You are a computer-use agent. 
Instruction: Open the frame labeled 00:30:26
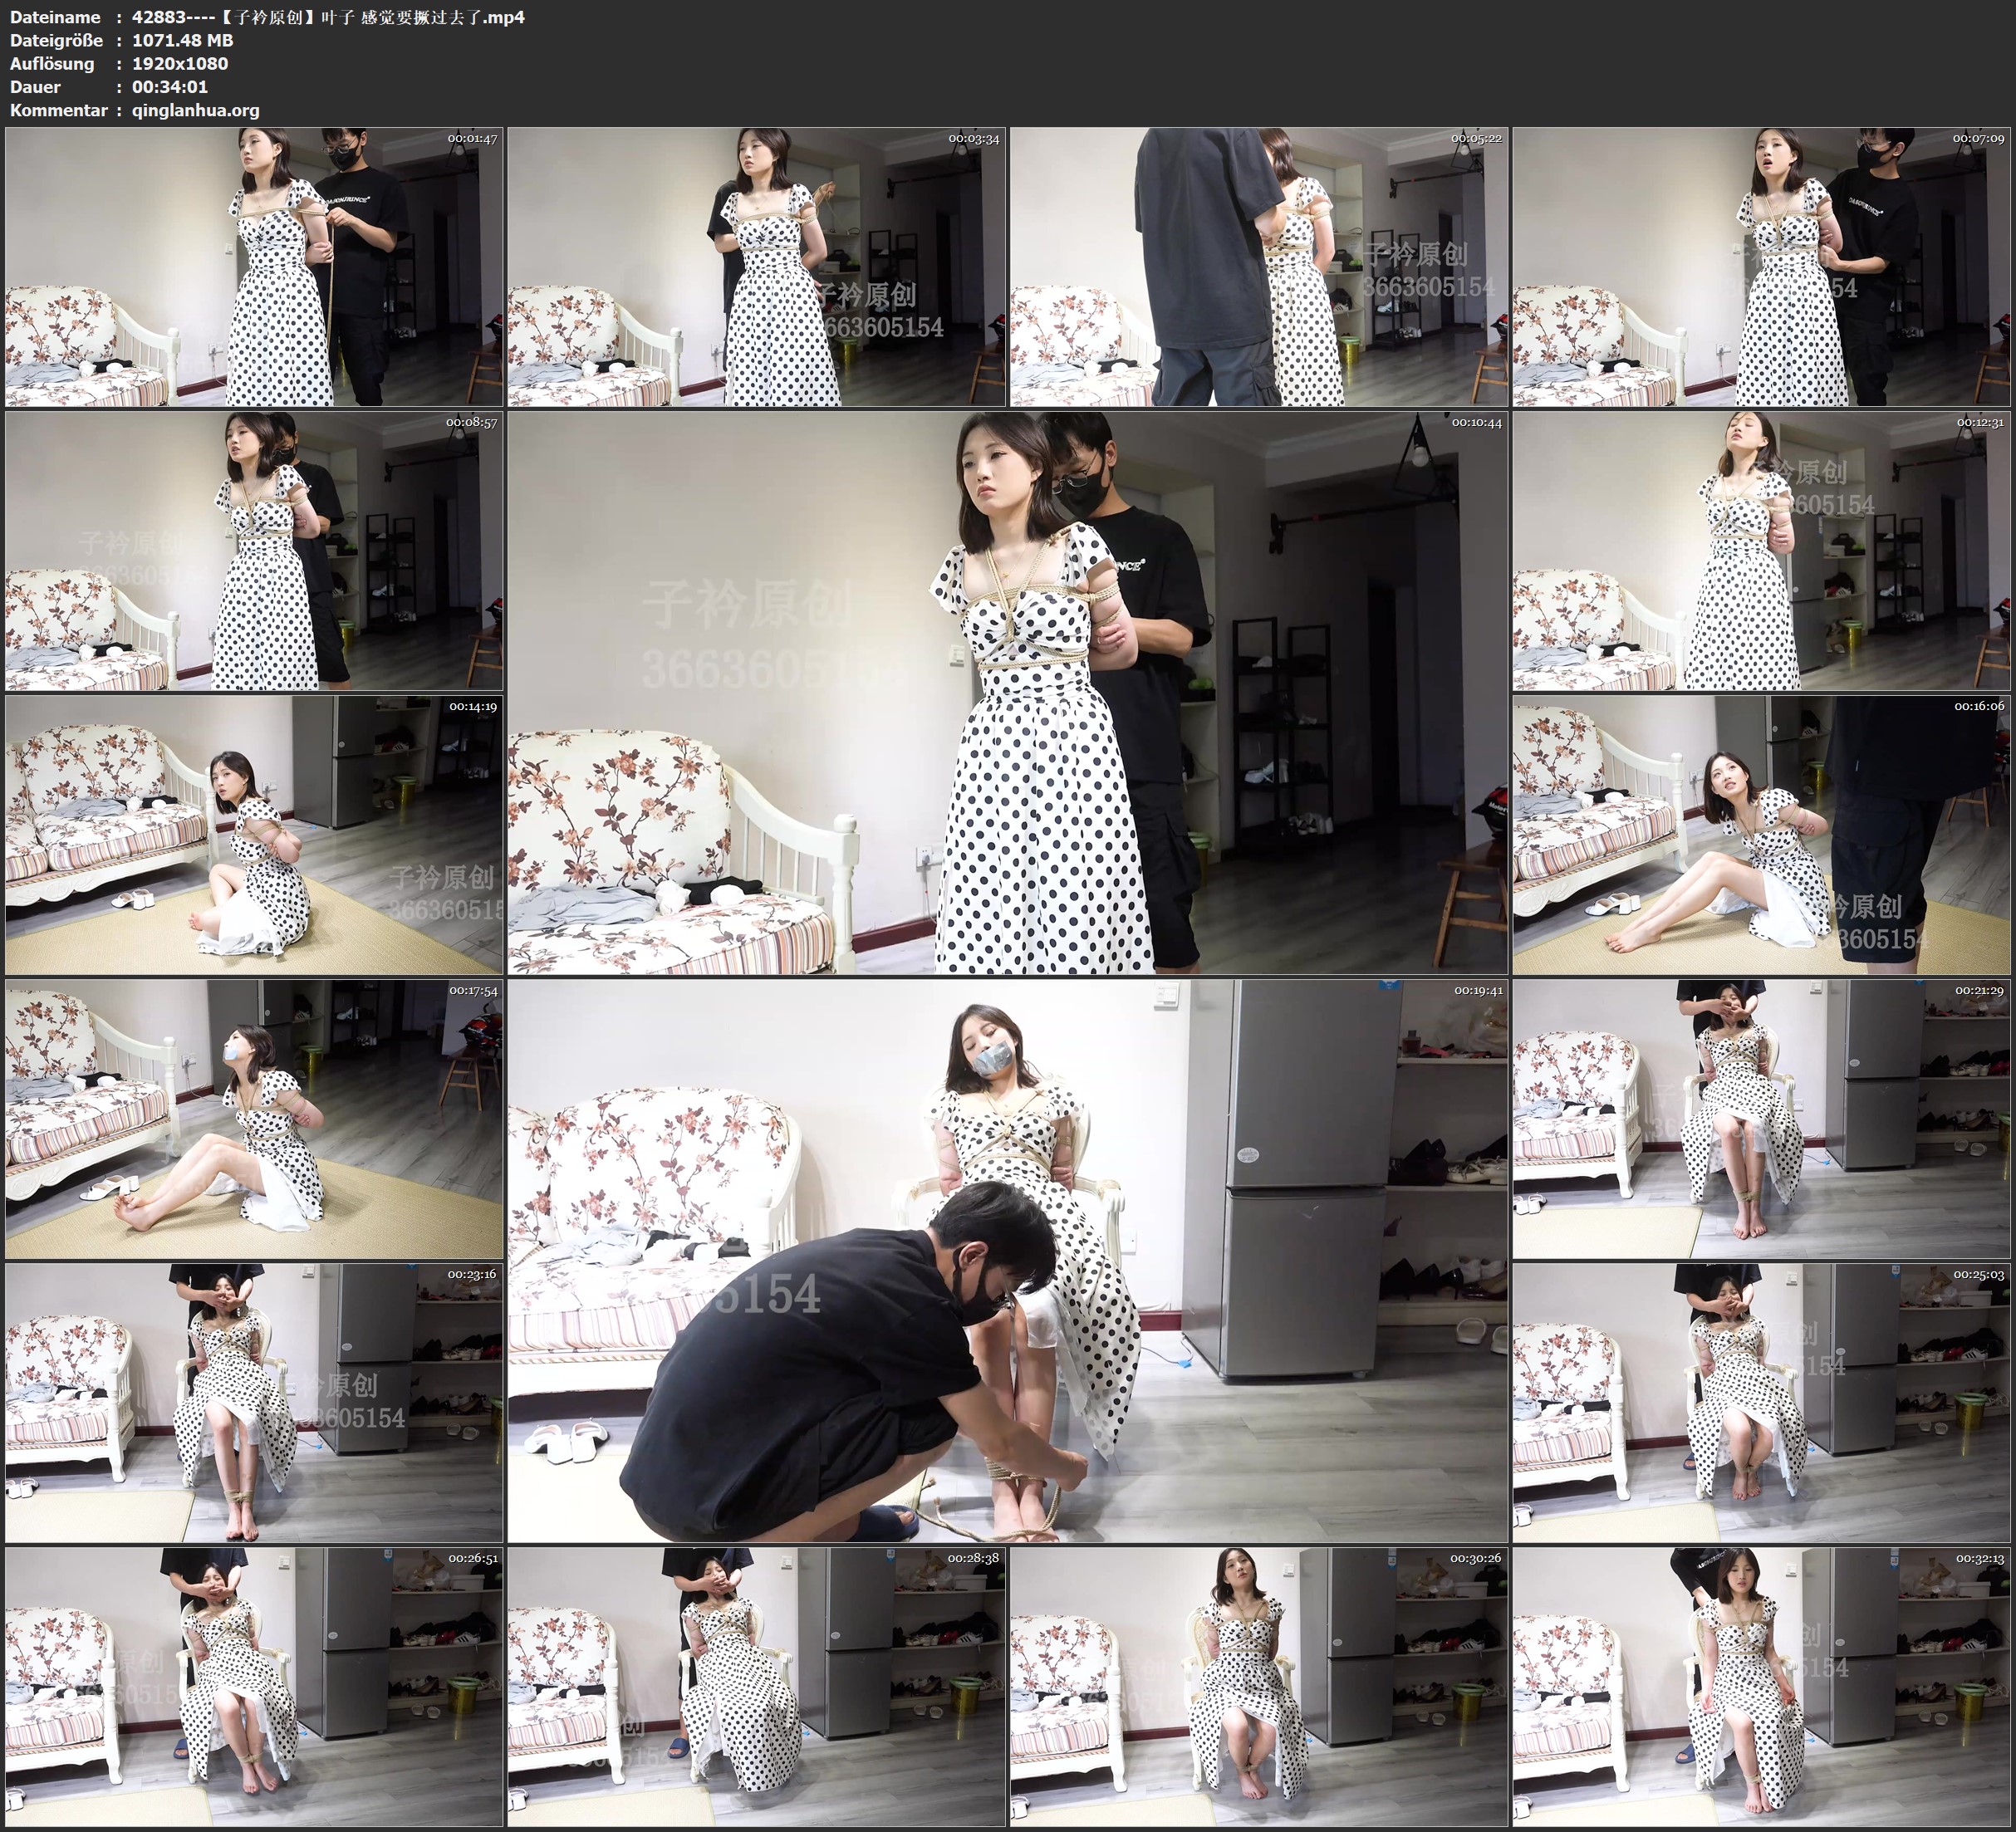pos(1258,1686)
